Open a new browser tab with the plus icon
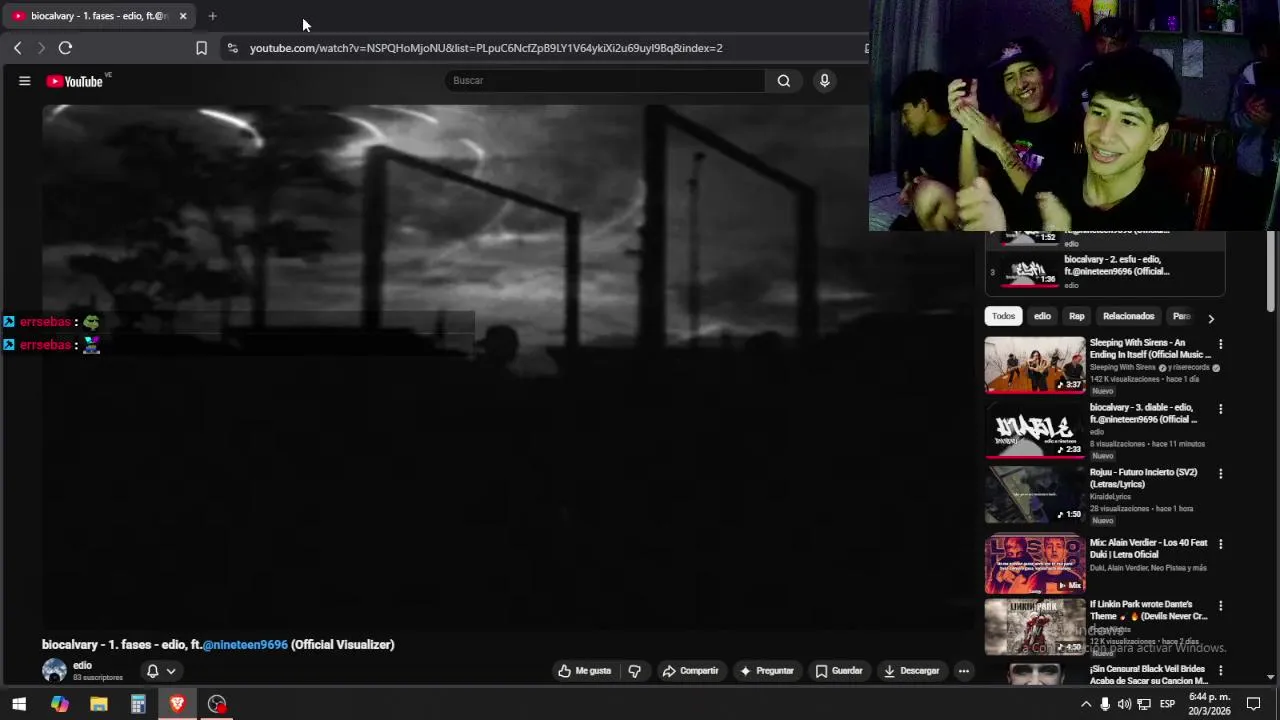This screenshot has width=1280, height=720. [x=212, y=16]
